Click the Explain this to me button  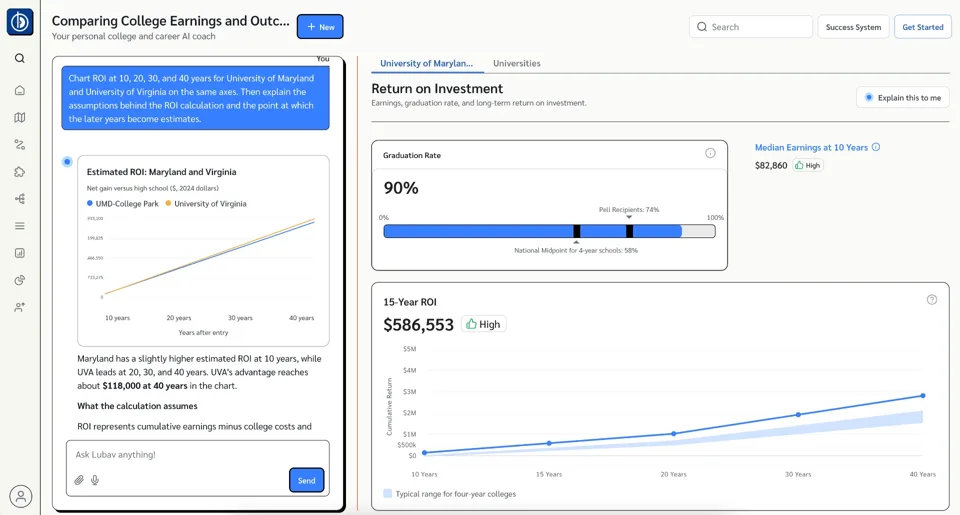pos(903,97)
